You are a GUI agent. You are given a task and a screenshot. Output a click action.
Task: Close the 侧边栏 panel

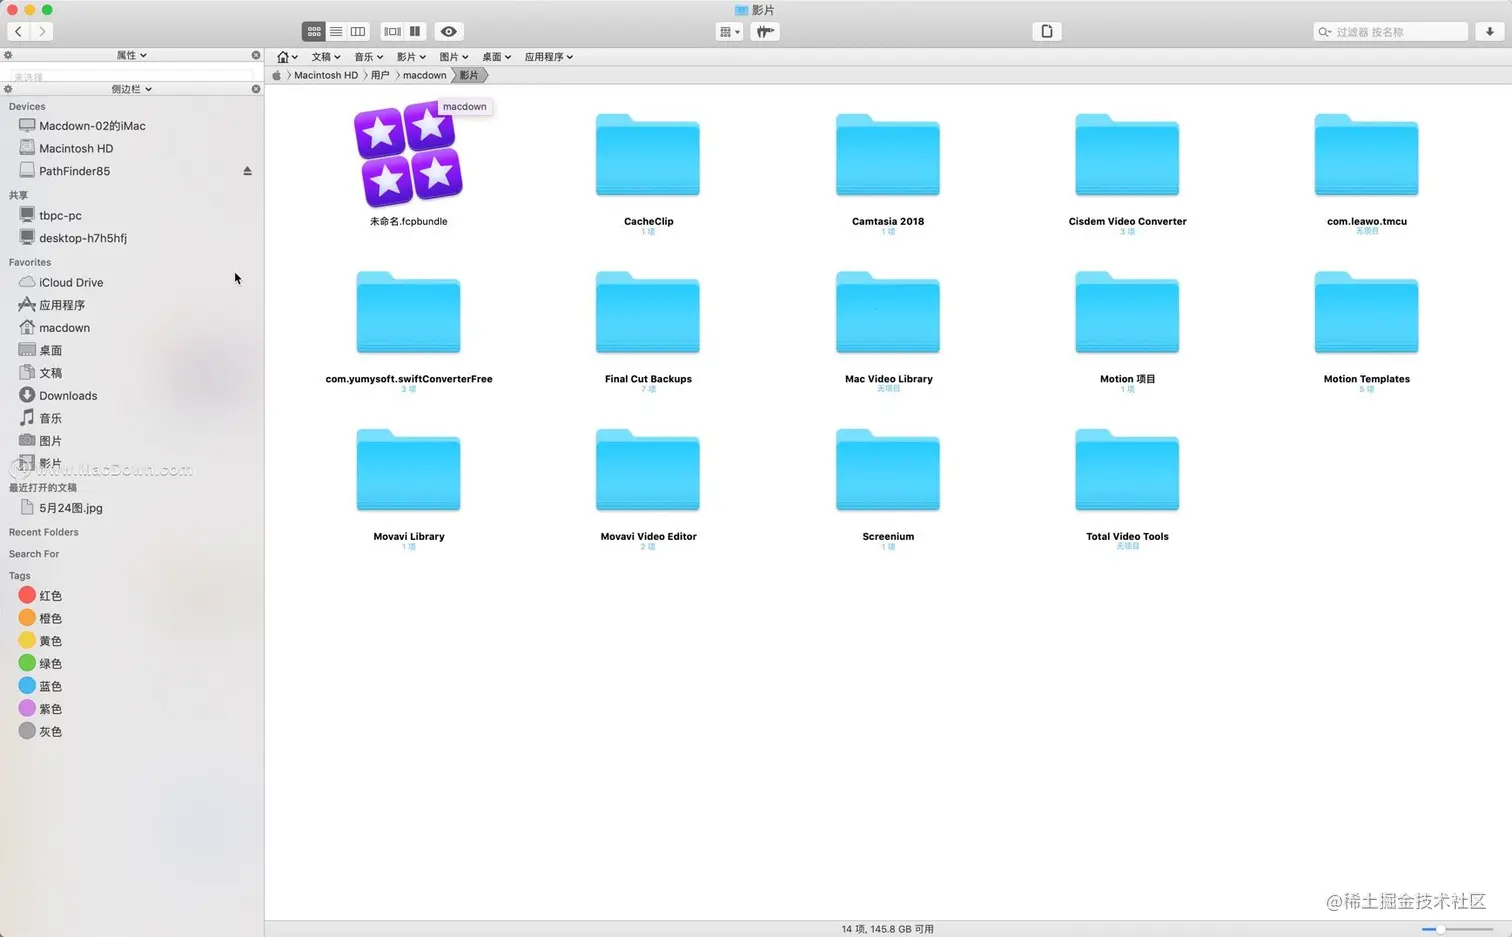(x=256, y=89)
